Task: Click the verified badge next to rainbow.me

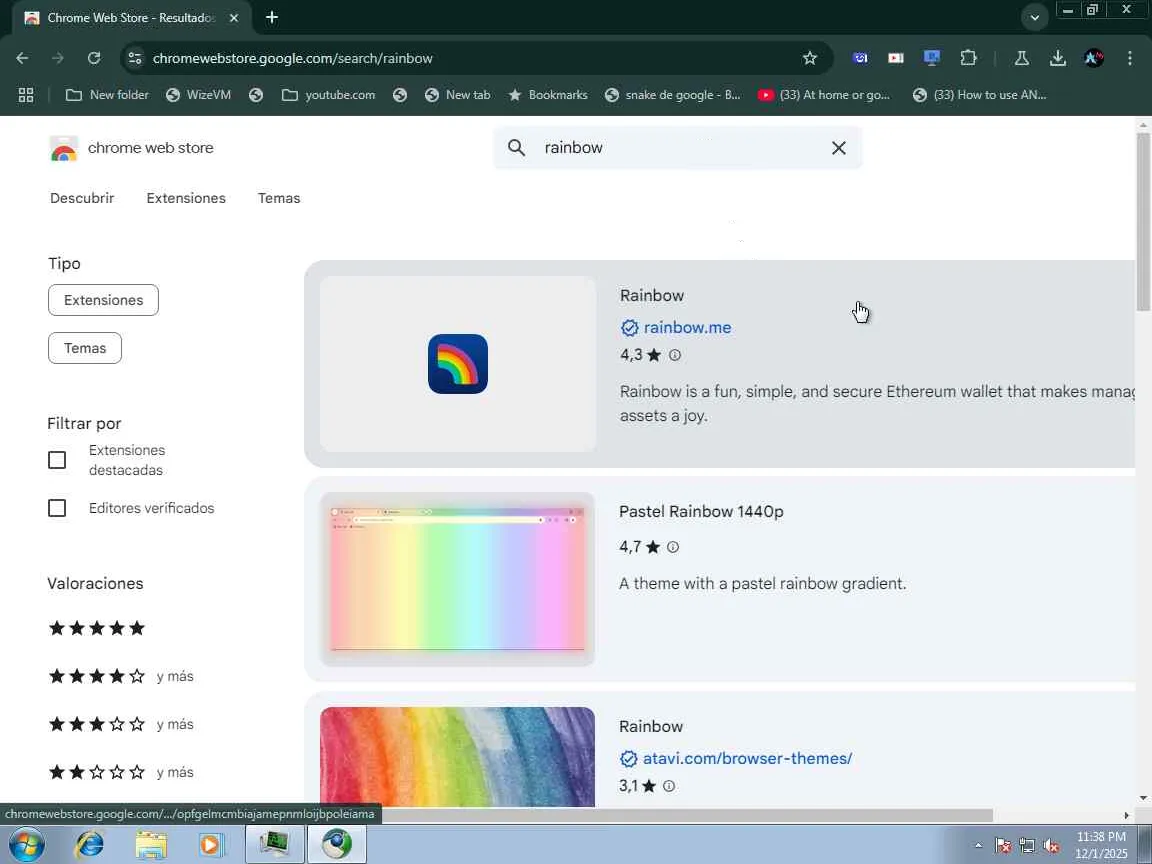Action: click(x=630, y=328)
